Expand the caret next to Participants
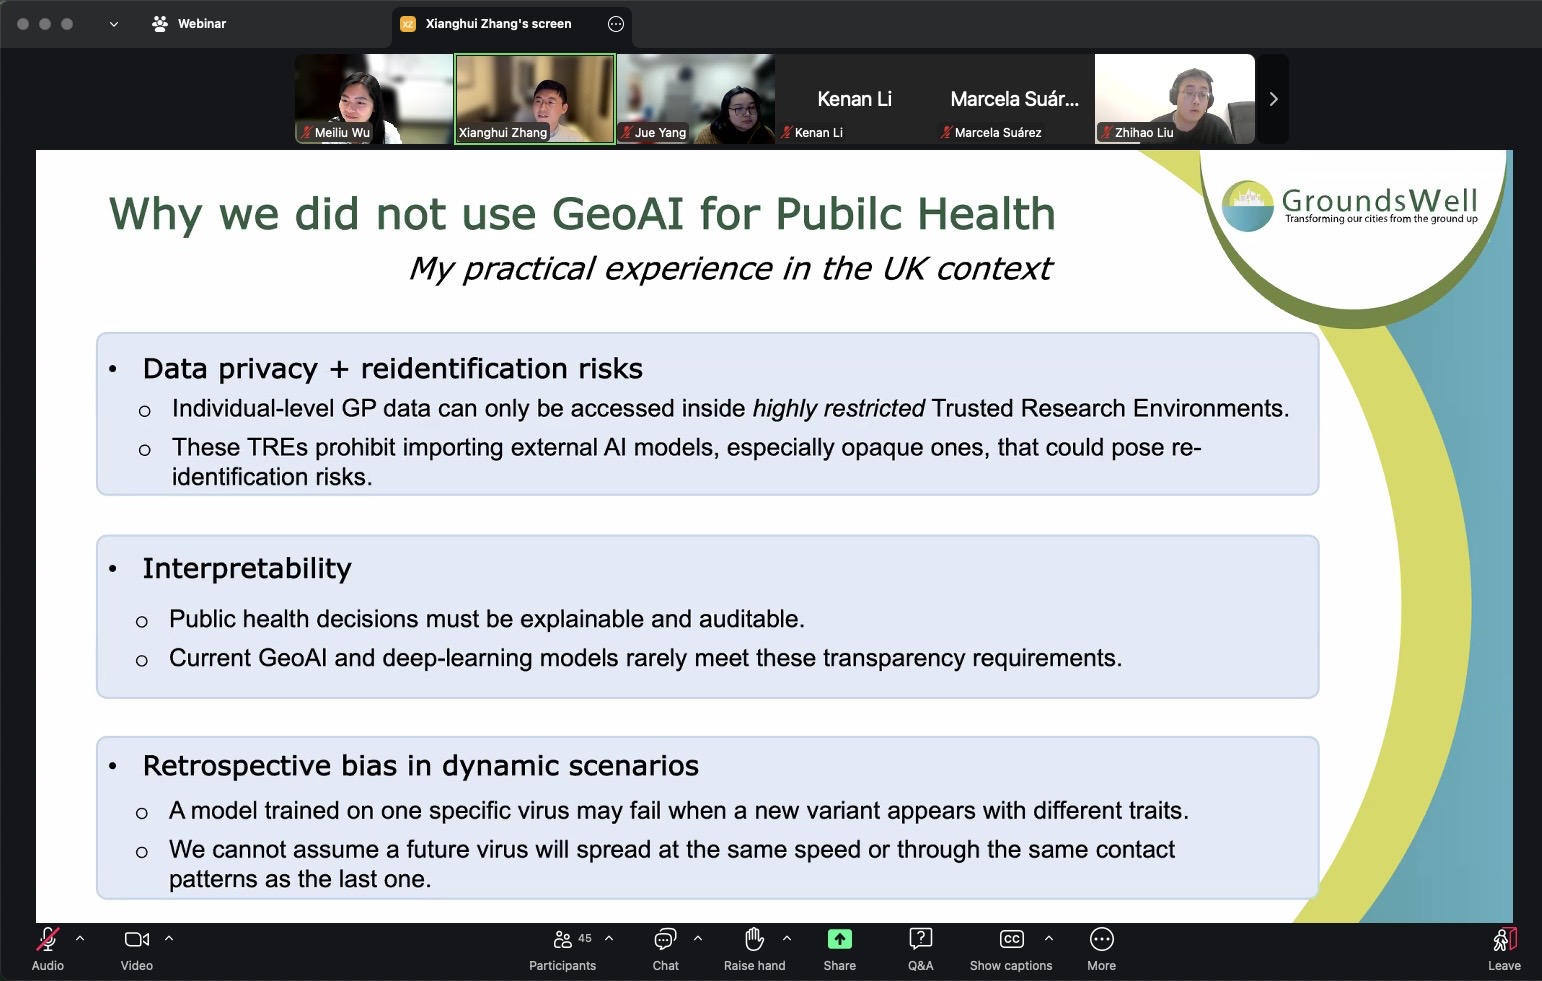 coord(609,938)
